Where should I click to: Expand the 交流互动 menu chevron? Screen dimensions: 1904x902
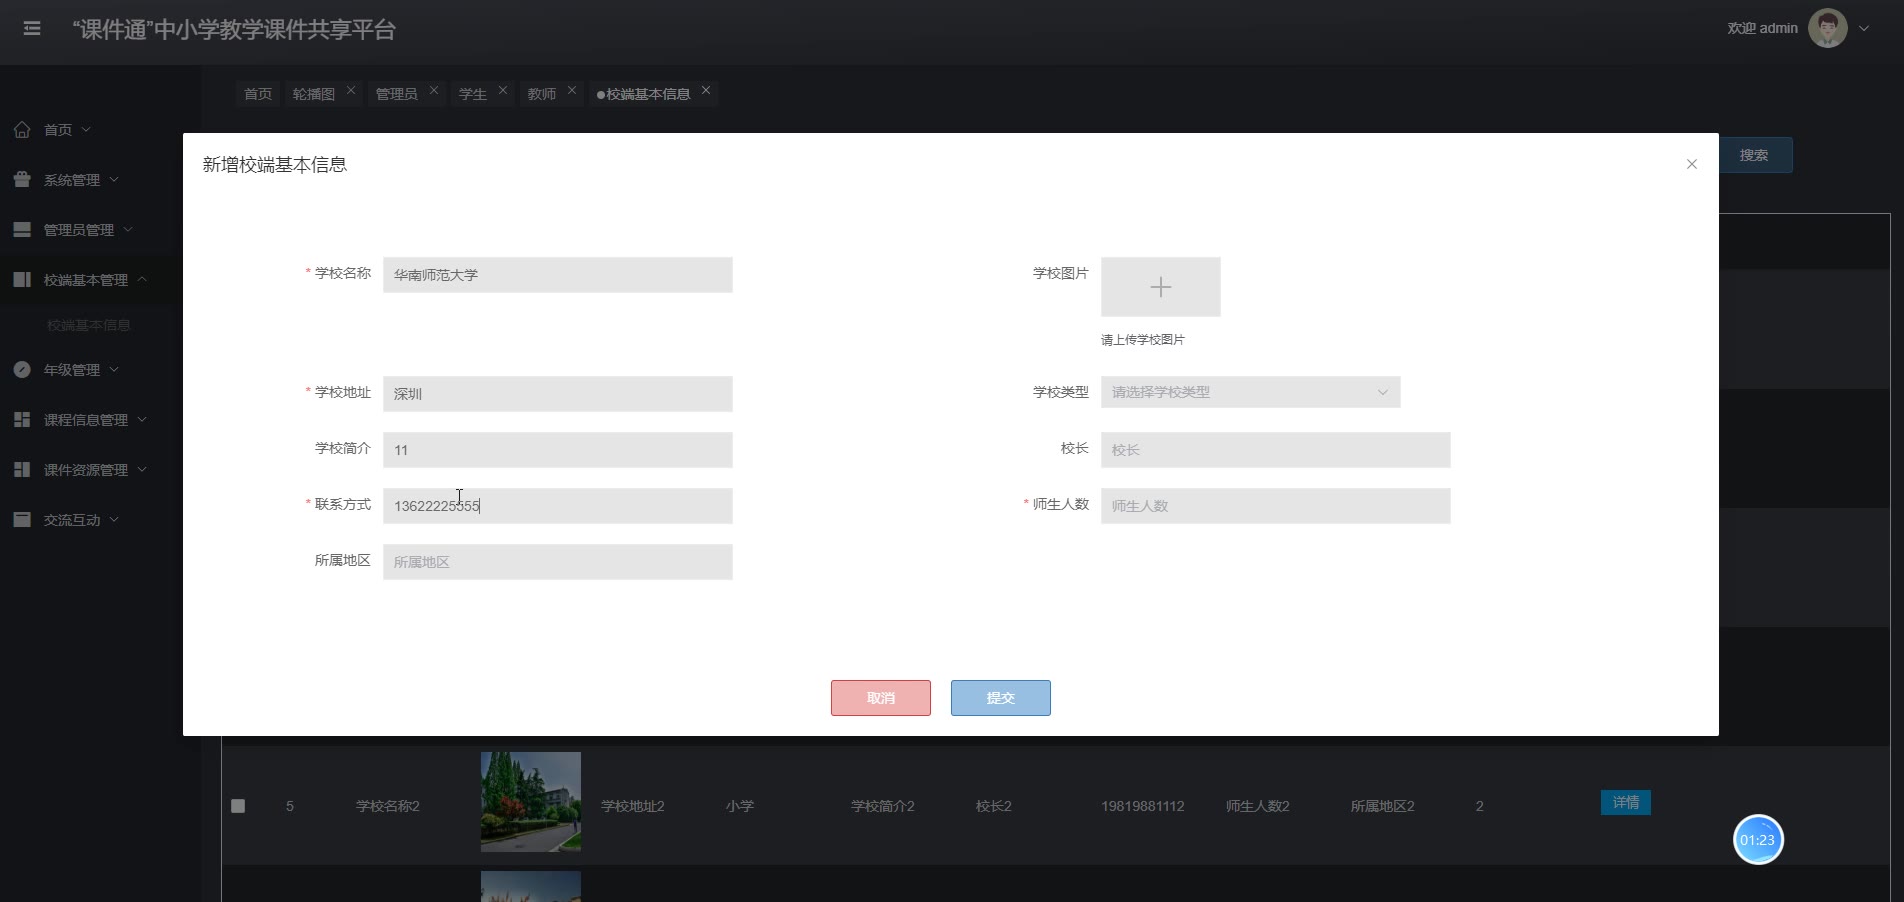(x=114, y=519)
